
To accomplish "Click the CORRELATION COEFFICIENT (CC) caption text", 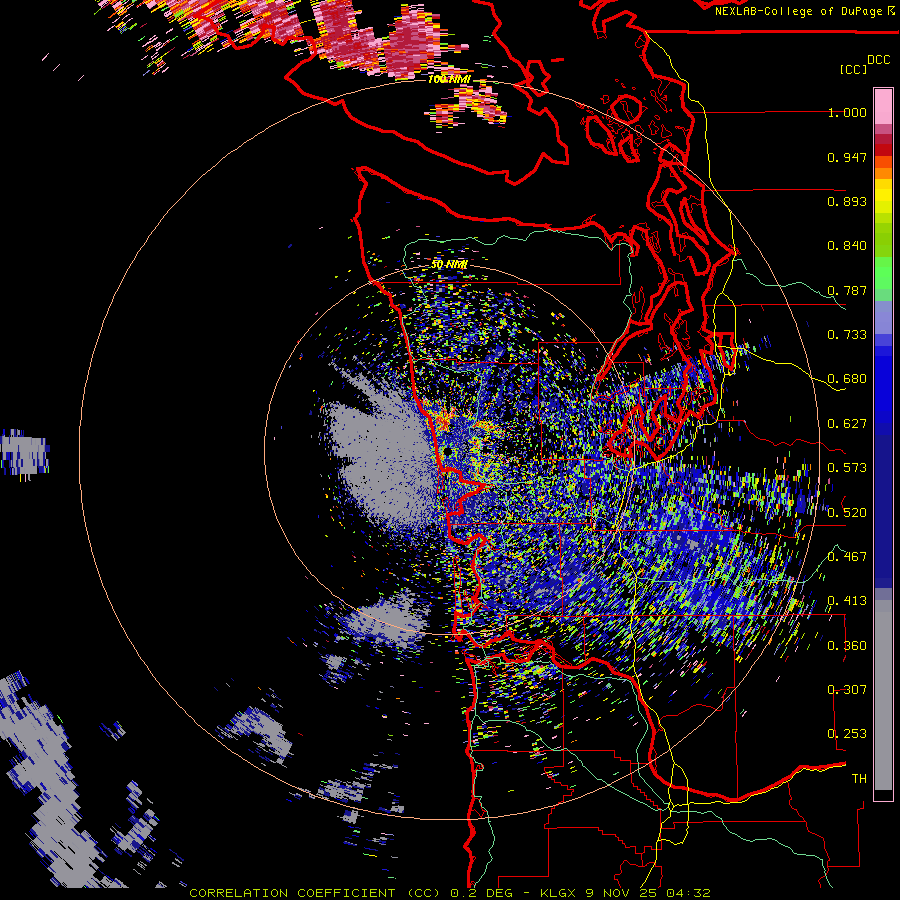I will coord(315,893).
